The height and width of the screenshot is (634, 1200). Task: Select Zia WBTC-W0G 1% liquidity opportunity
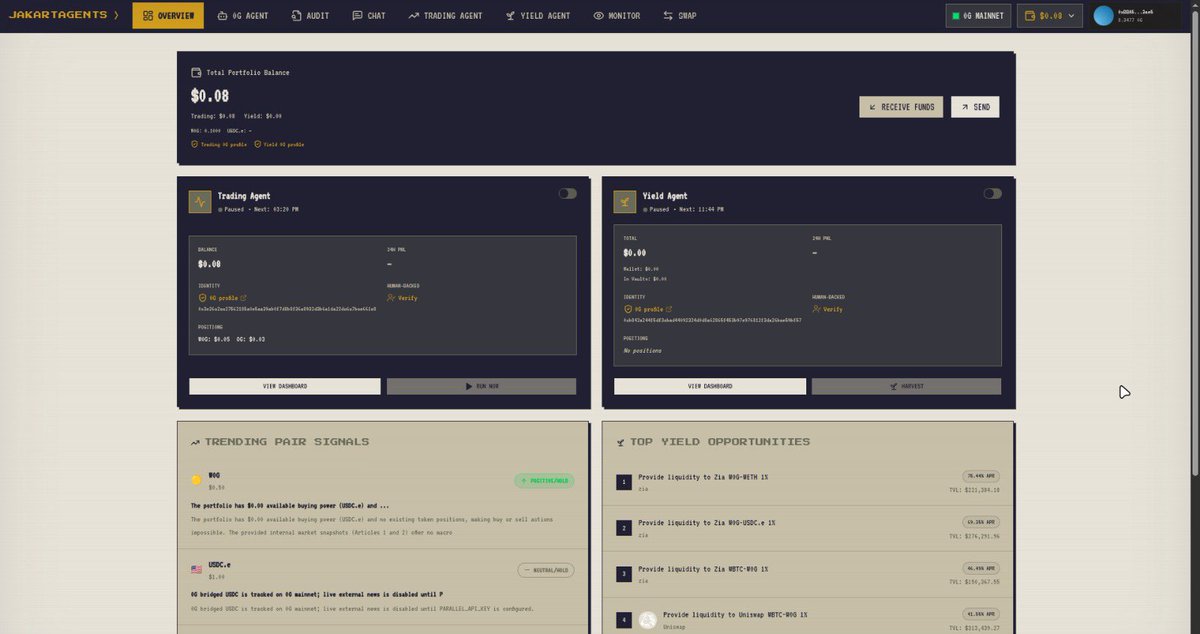[x=808, y=574]
